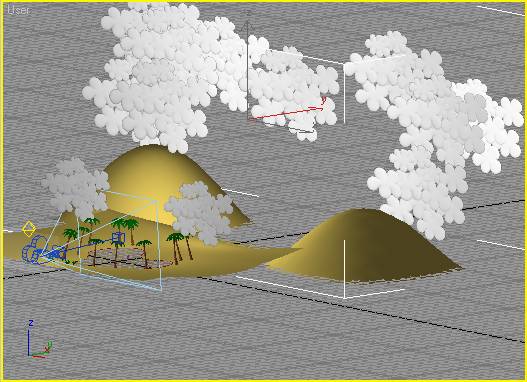Click the world axis tripod indicator

click(x=39, y=339)
